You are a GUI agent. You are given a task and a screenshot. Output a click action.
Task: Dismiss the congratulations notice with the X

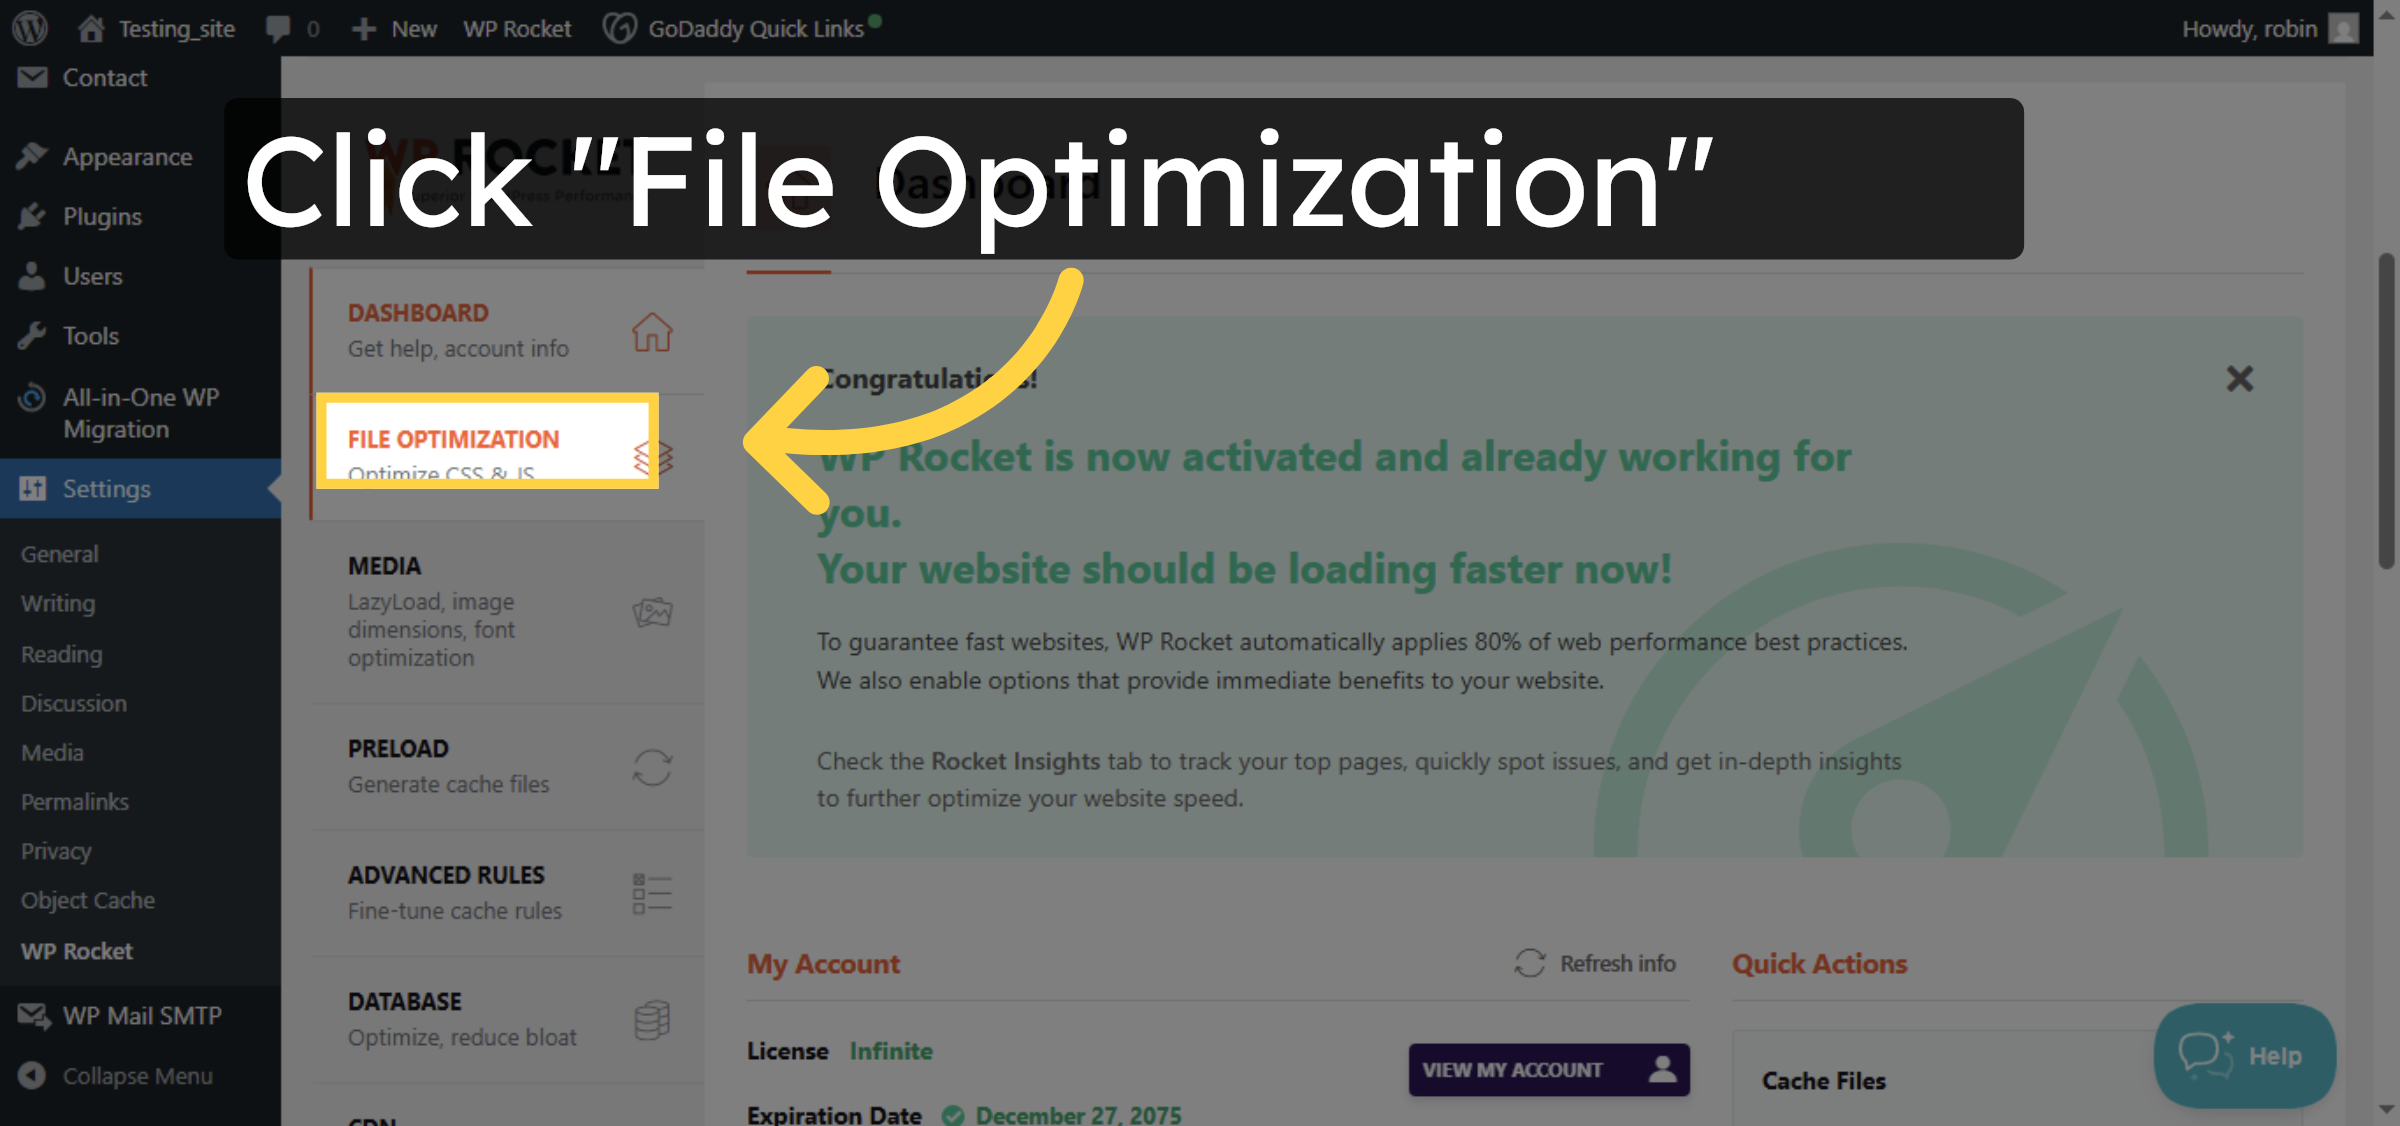(x=2240, y=379)
